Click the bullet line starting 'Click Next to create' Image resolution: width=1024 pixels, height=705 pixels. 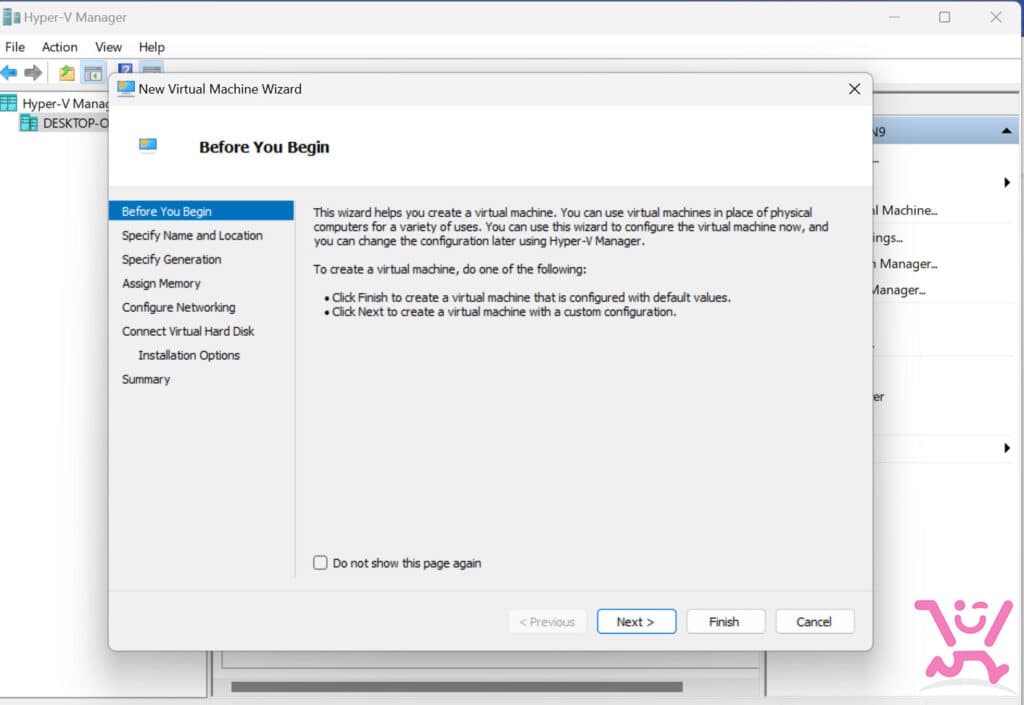point(500,312)
